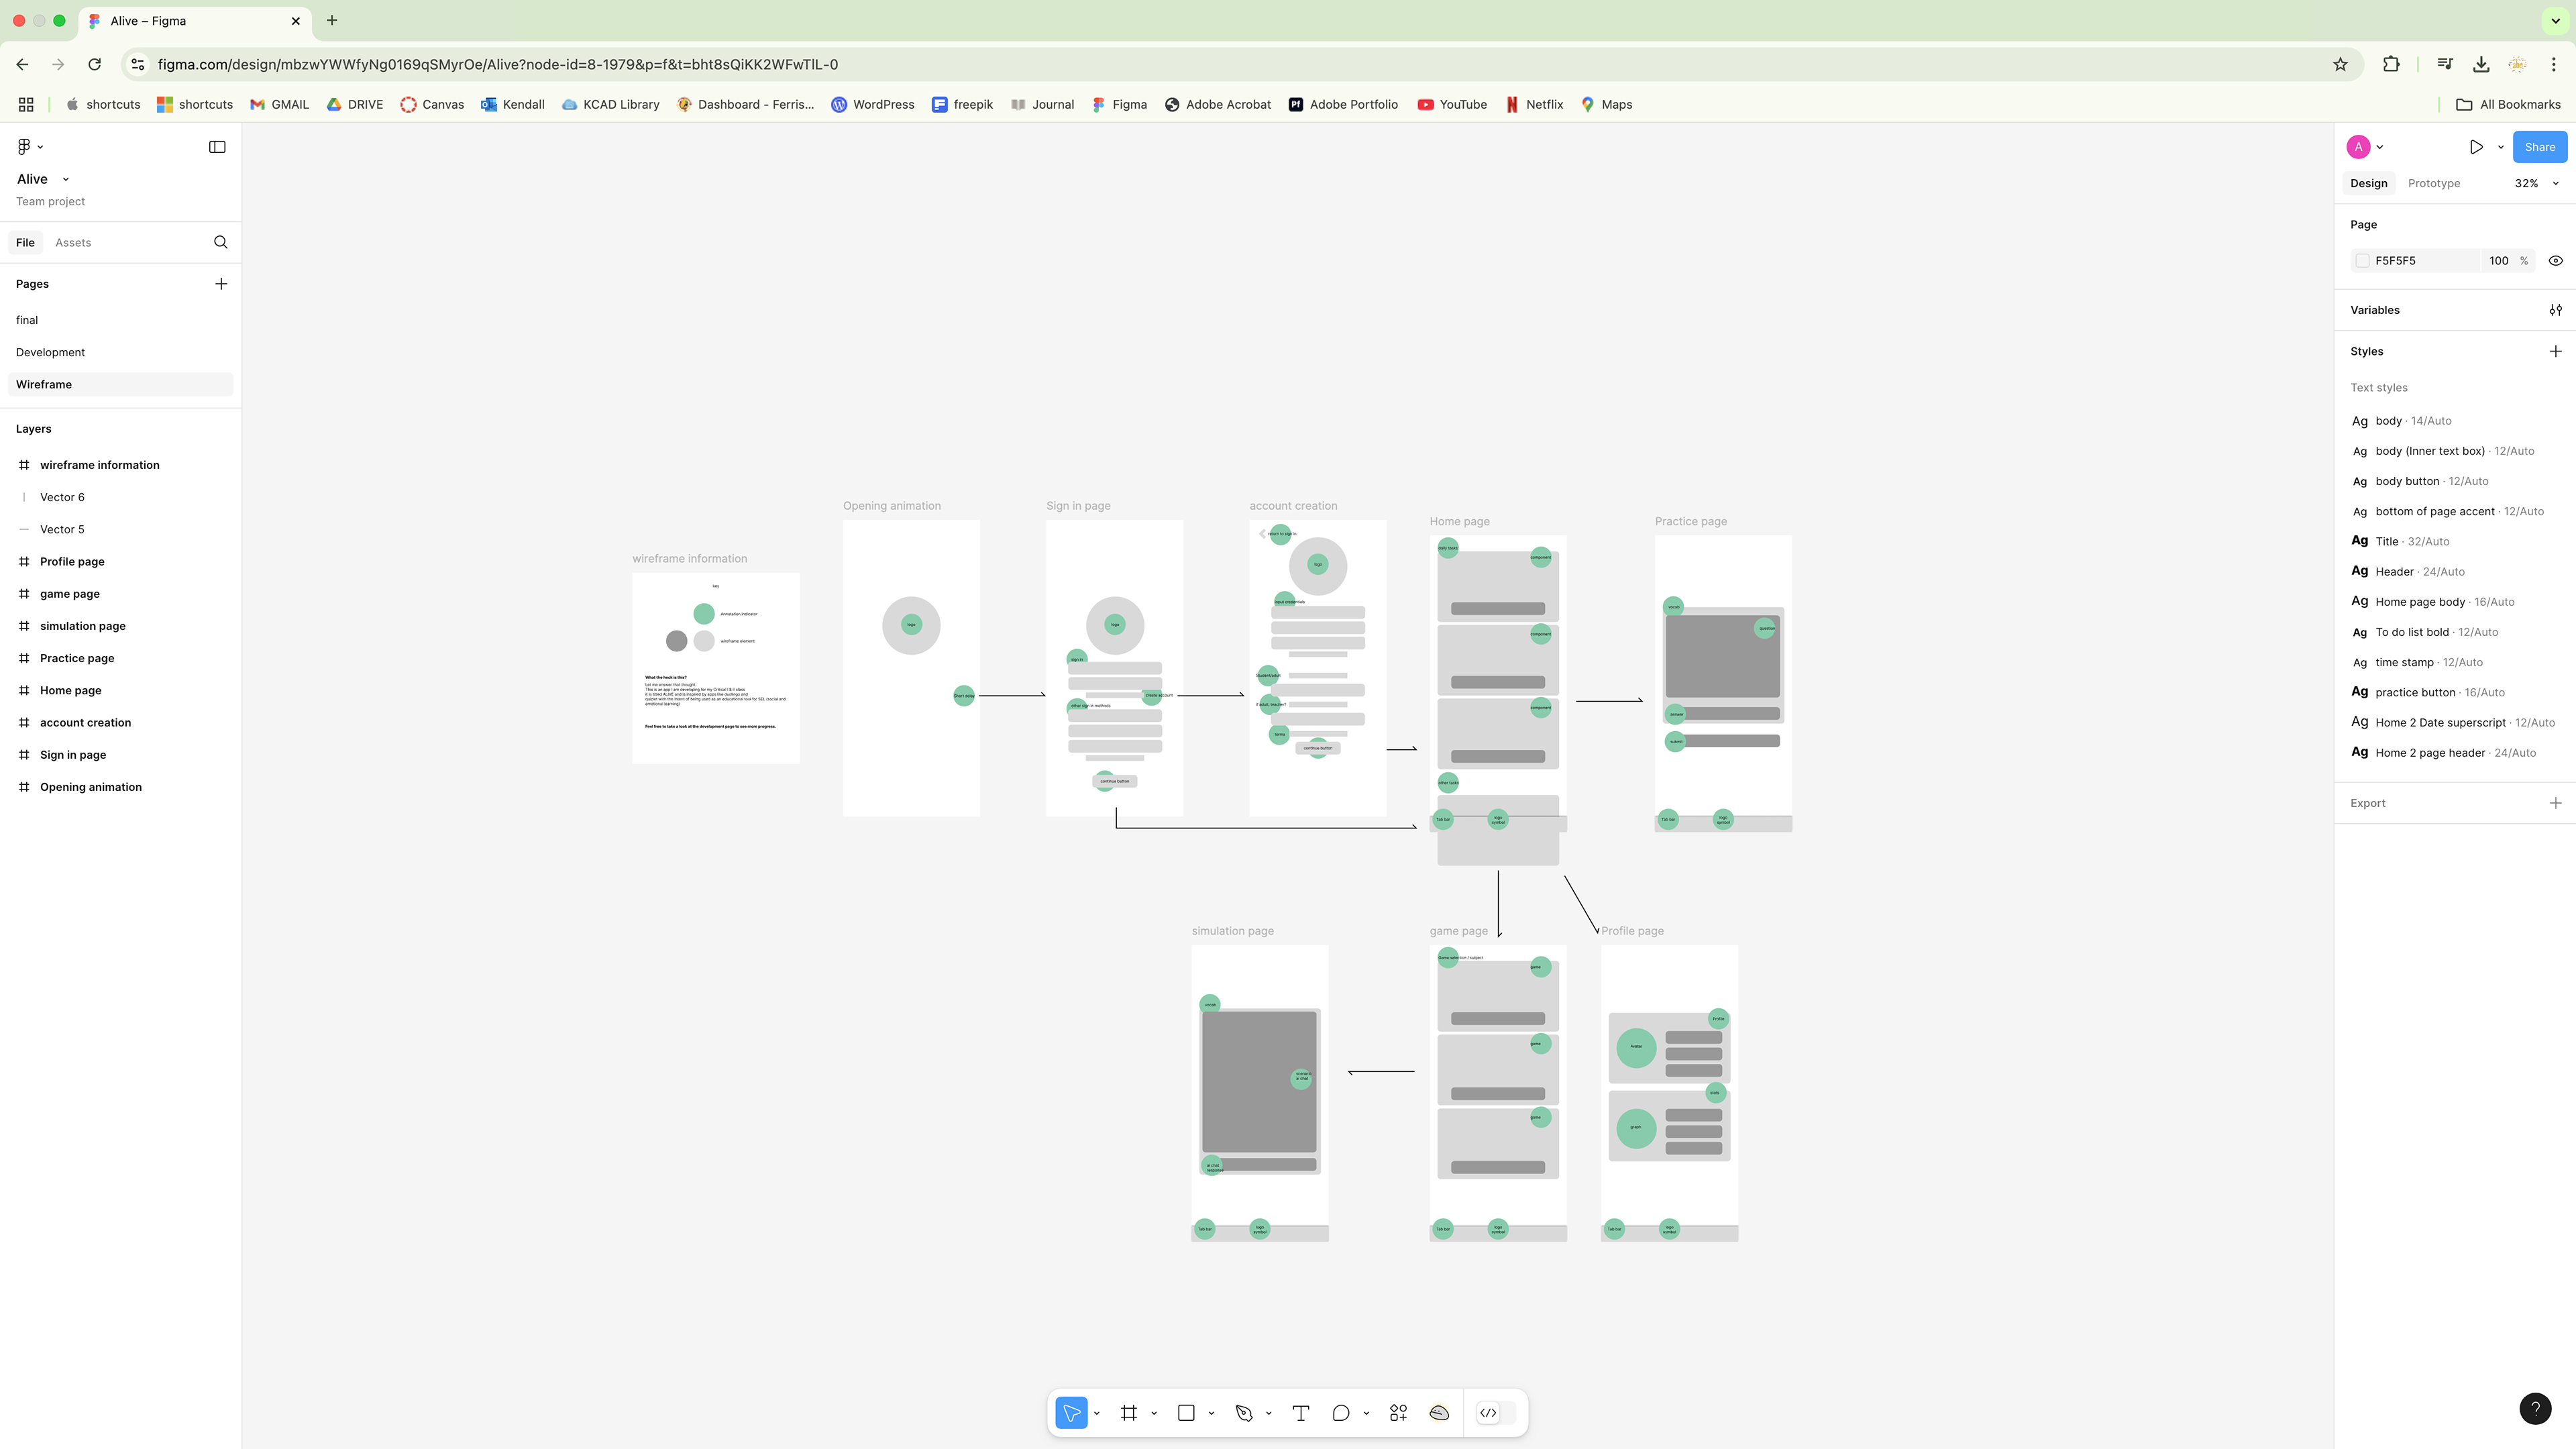Open the Variables settings icon
The width and height of the screenshot is (2576, 1449).
2555,310
